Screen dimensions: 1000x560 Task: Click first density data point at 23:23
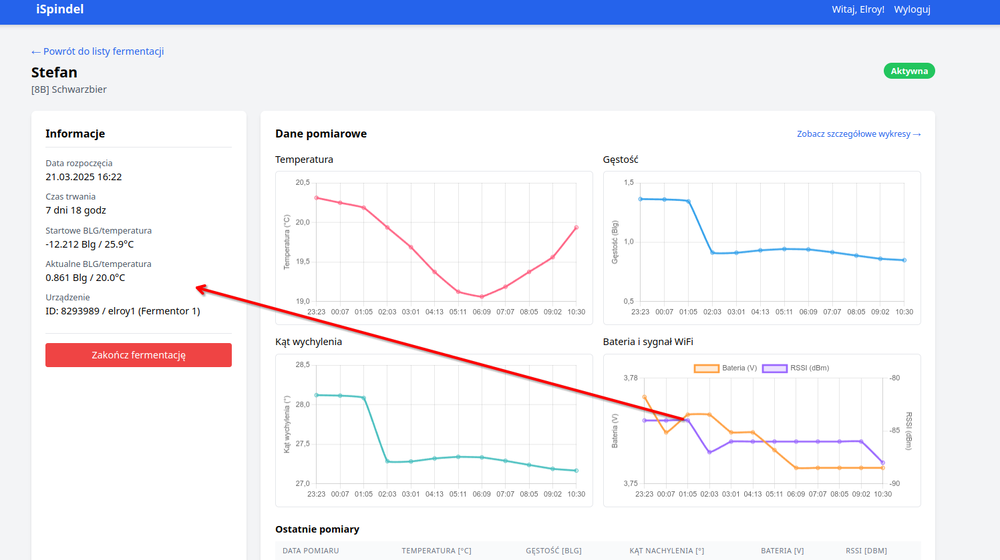coord(640,199)
